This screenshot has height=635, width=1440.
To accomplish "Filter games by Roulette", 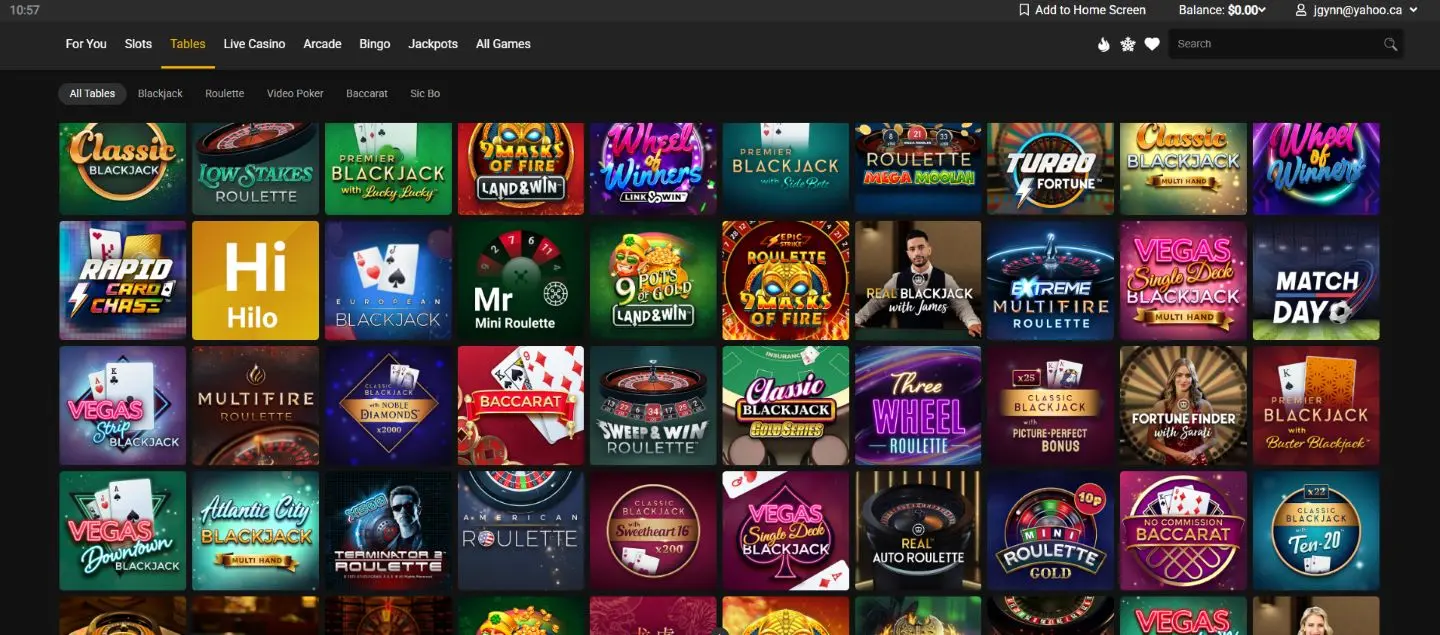I will tap(224, 93).
